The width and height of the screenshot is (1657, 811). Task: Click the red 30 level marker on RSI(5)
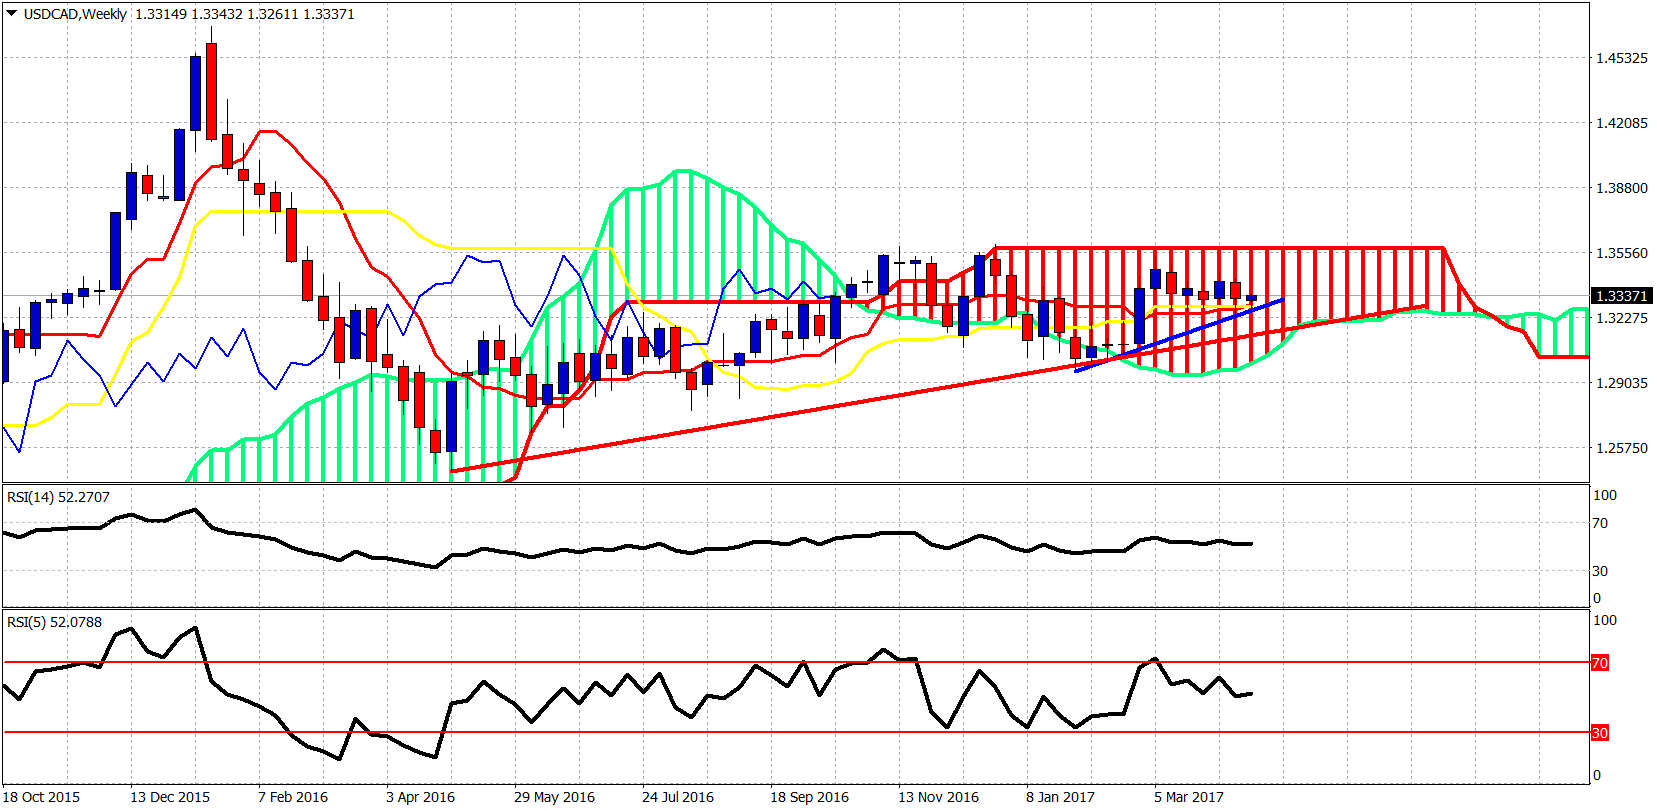tap(1600, 733)
